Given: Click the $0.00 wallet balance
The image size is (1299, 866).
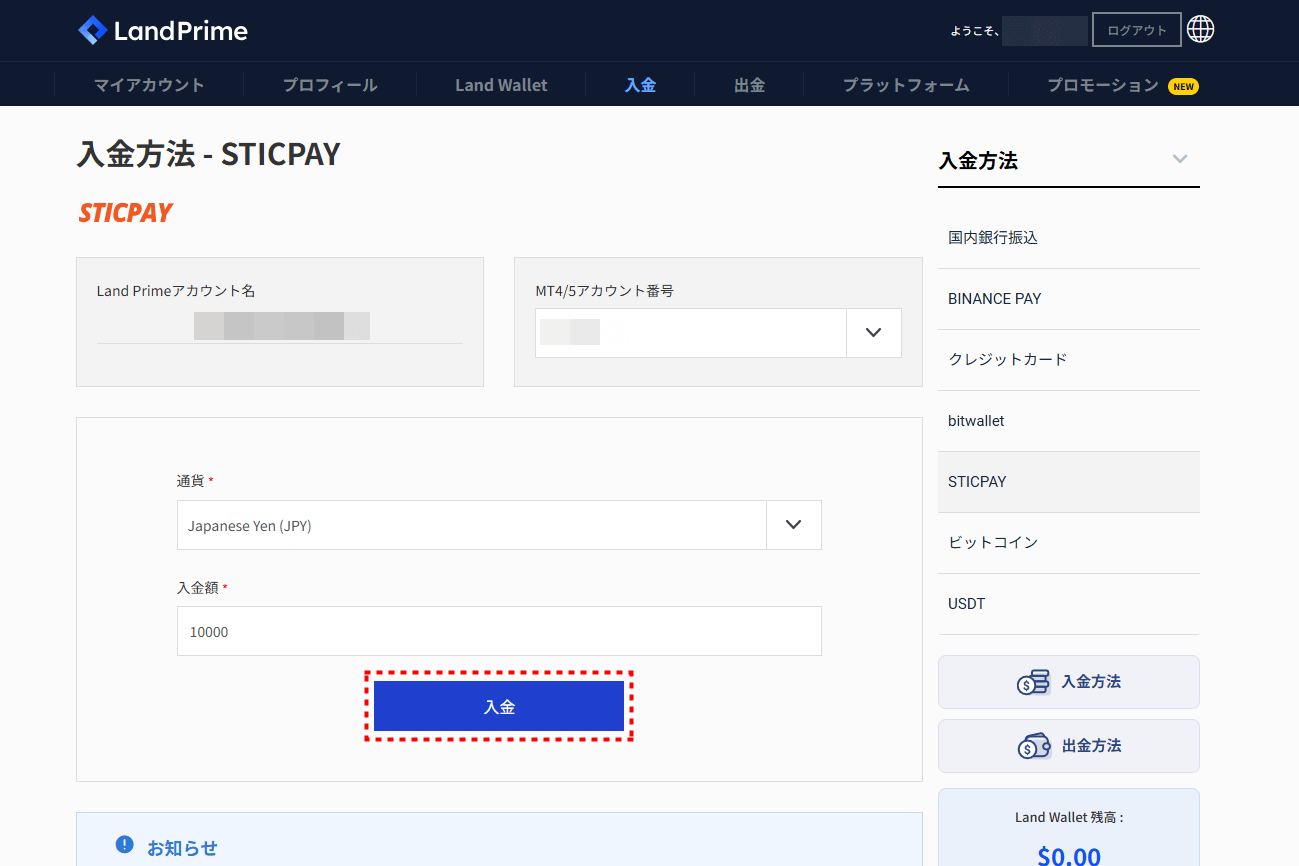Looking at the screenshot, I should tap(1069, 856).
